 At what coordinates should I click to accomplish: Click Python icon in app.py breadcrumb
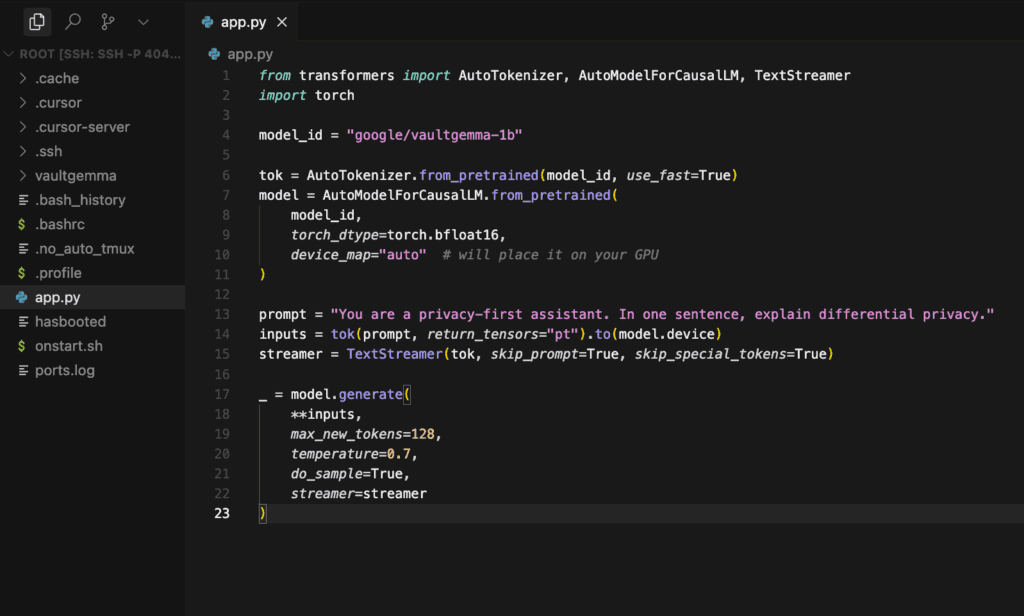[214, 54]
